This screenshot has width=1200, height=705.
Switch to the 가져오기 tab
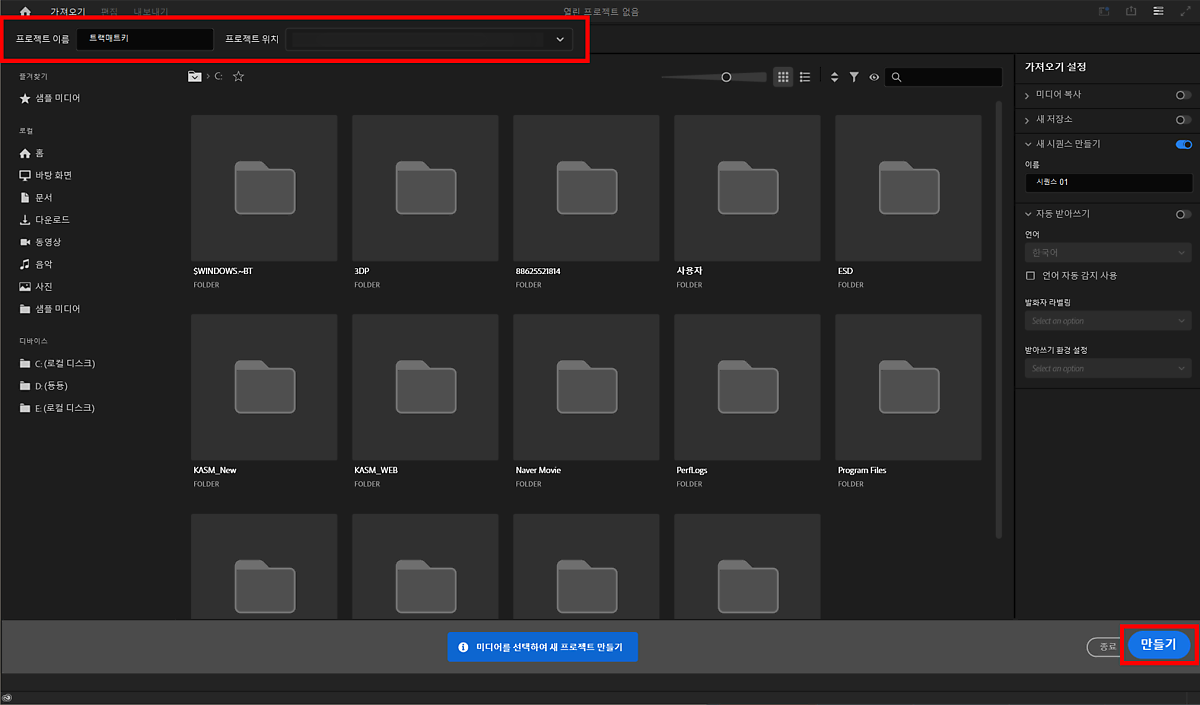(x=66, y=12)
